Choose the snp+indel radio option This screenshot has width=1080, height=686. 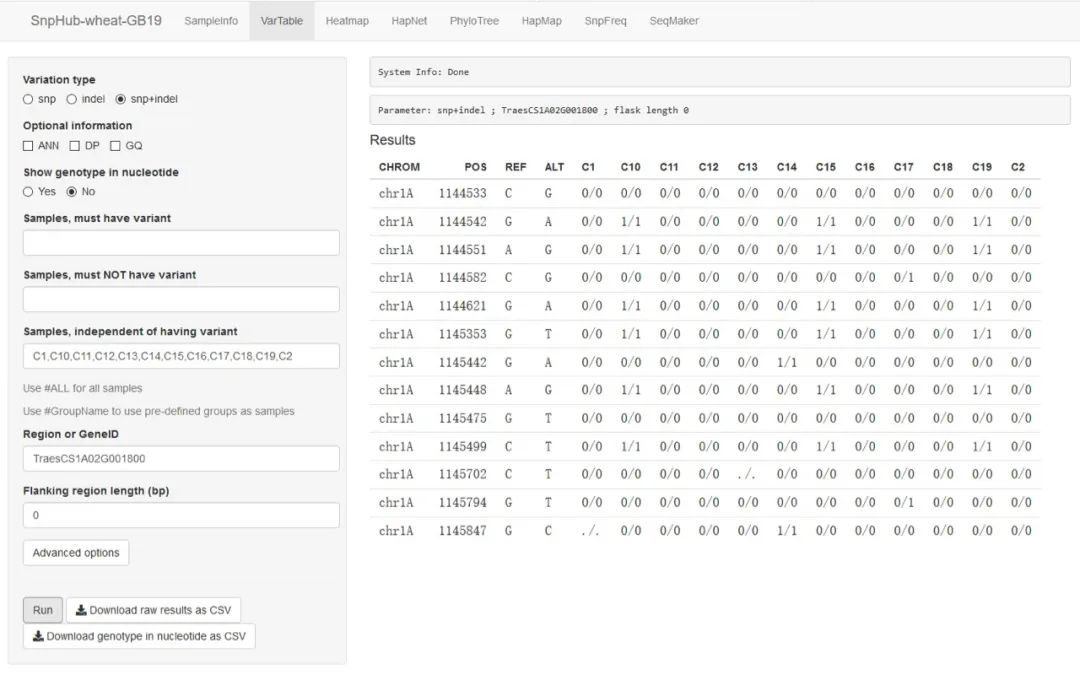pos(121,99)
